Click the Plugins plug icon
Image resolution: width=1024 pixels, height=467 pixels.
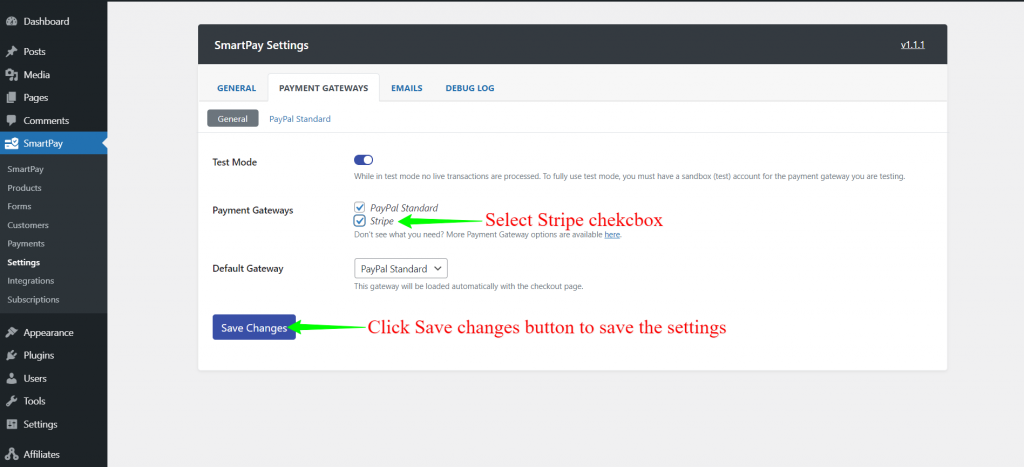11,355
